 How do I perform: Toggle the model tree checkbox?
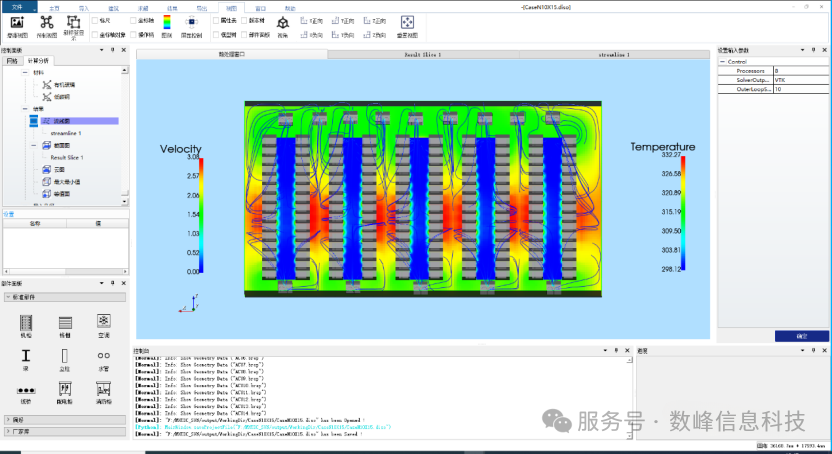216,34
